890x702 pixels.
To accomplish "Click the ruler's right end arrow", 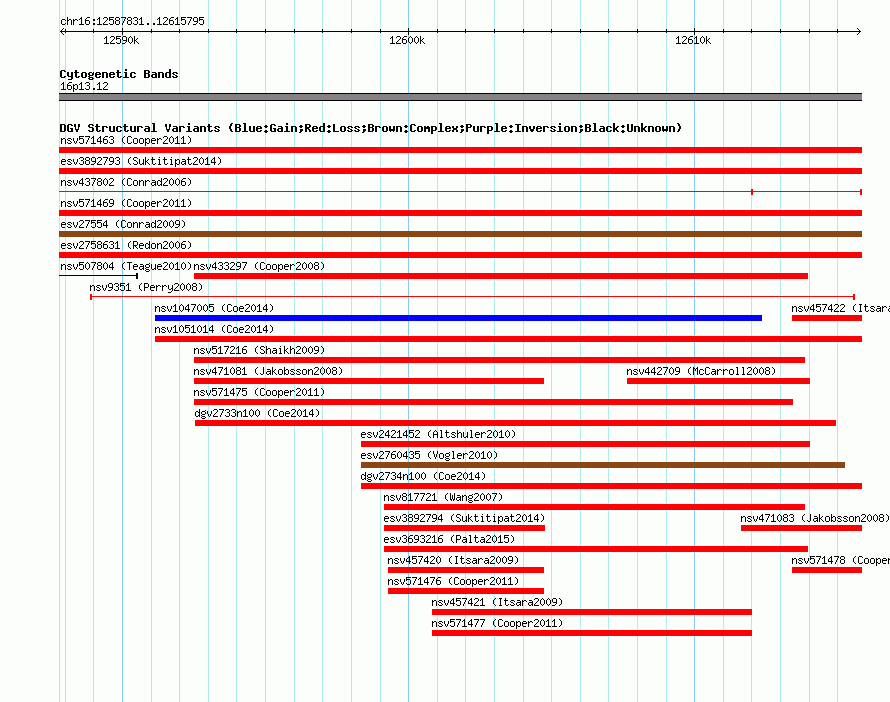I will pos(859,32).
